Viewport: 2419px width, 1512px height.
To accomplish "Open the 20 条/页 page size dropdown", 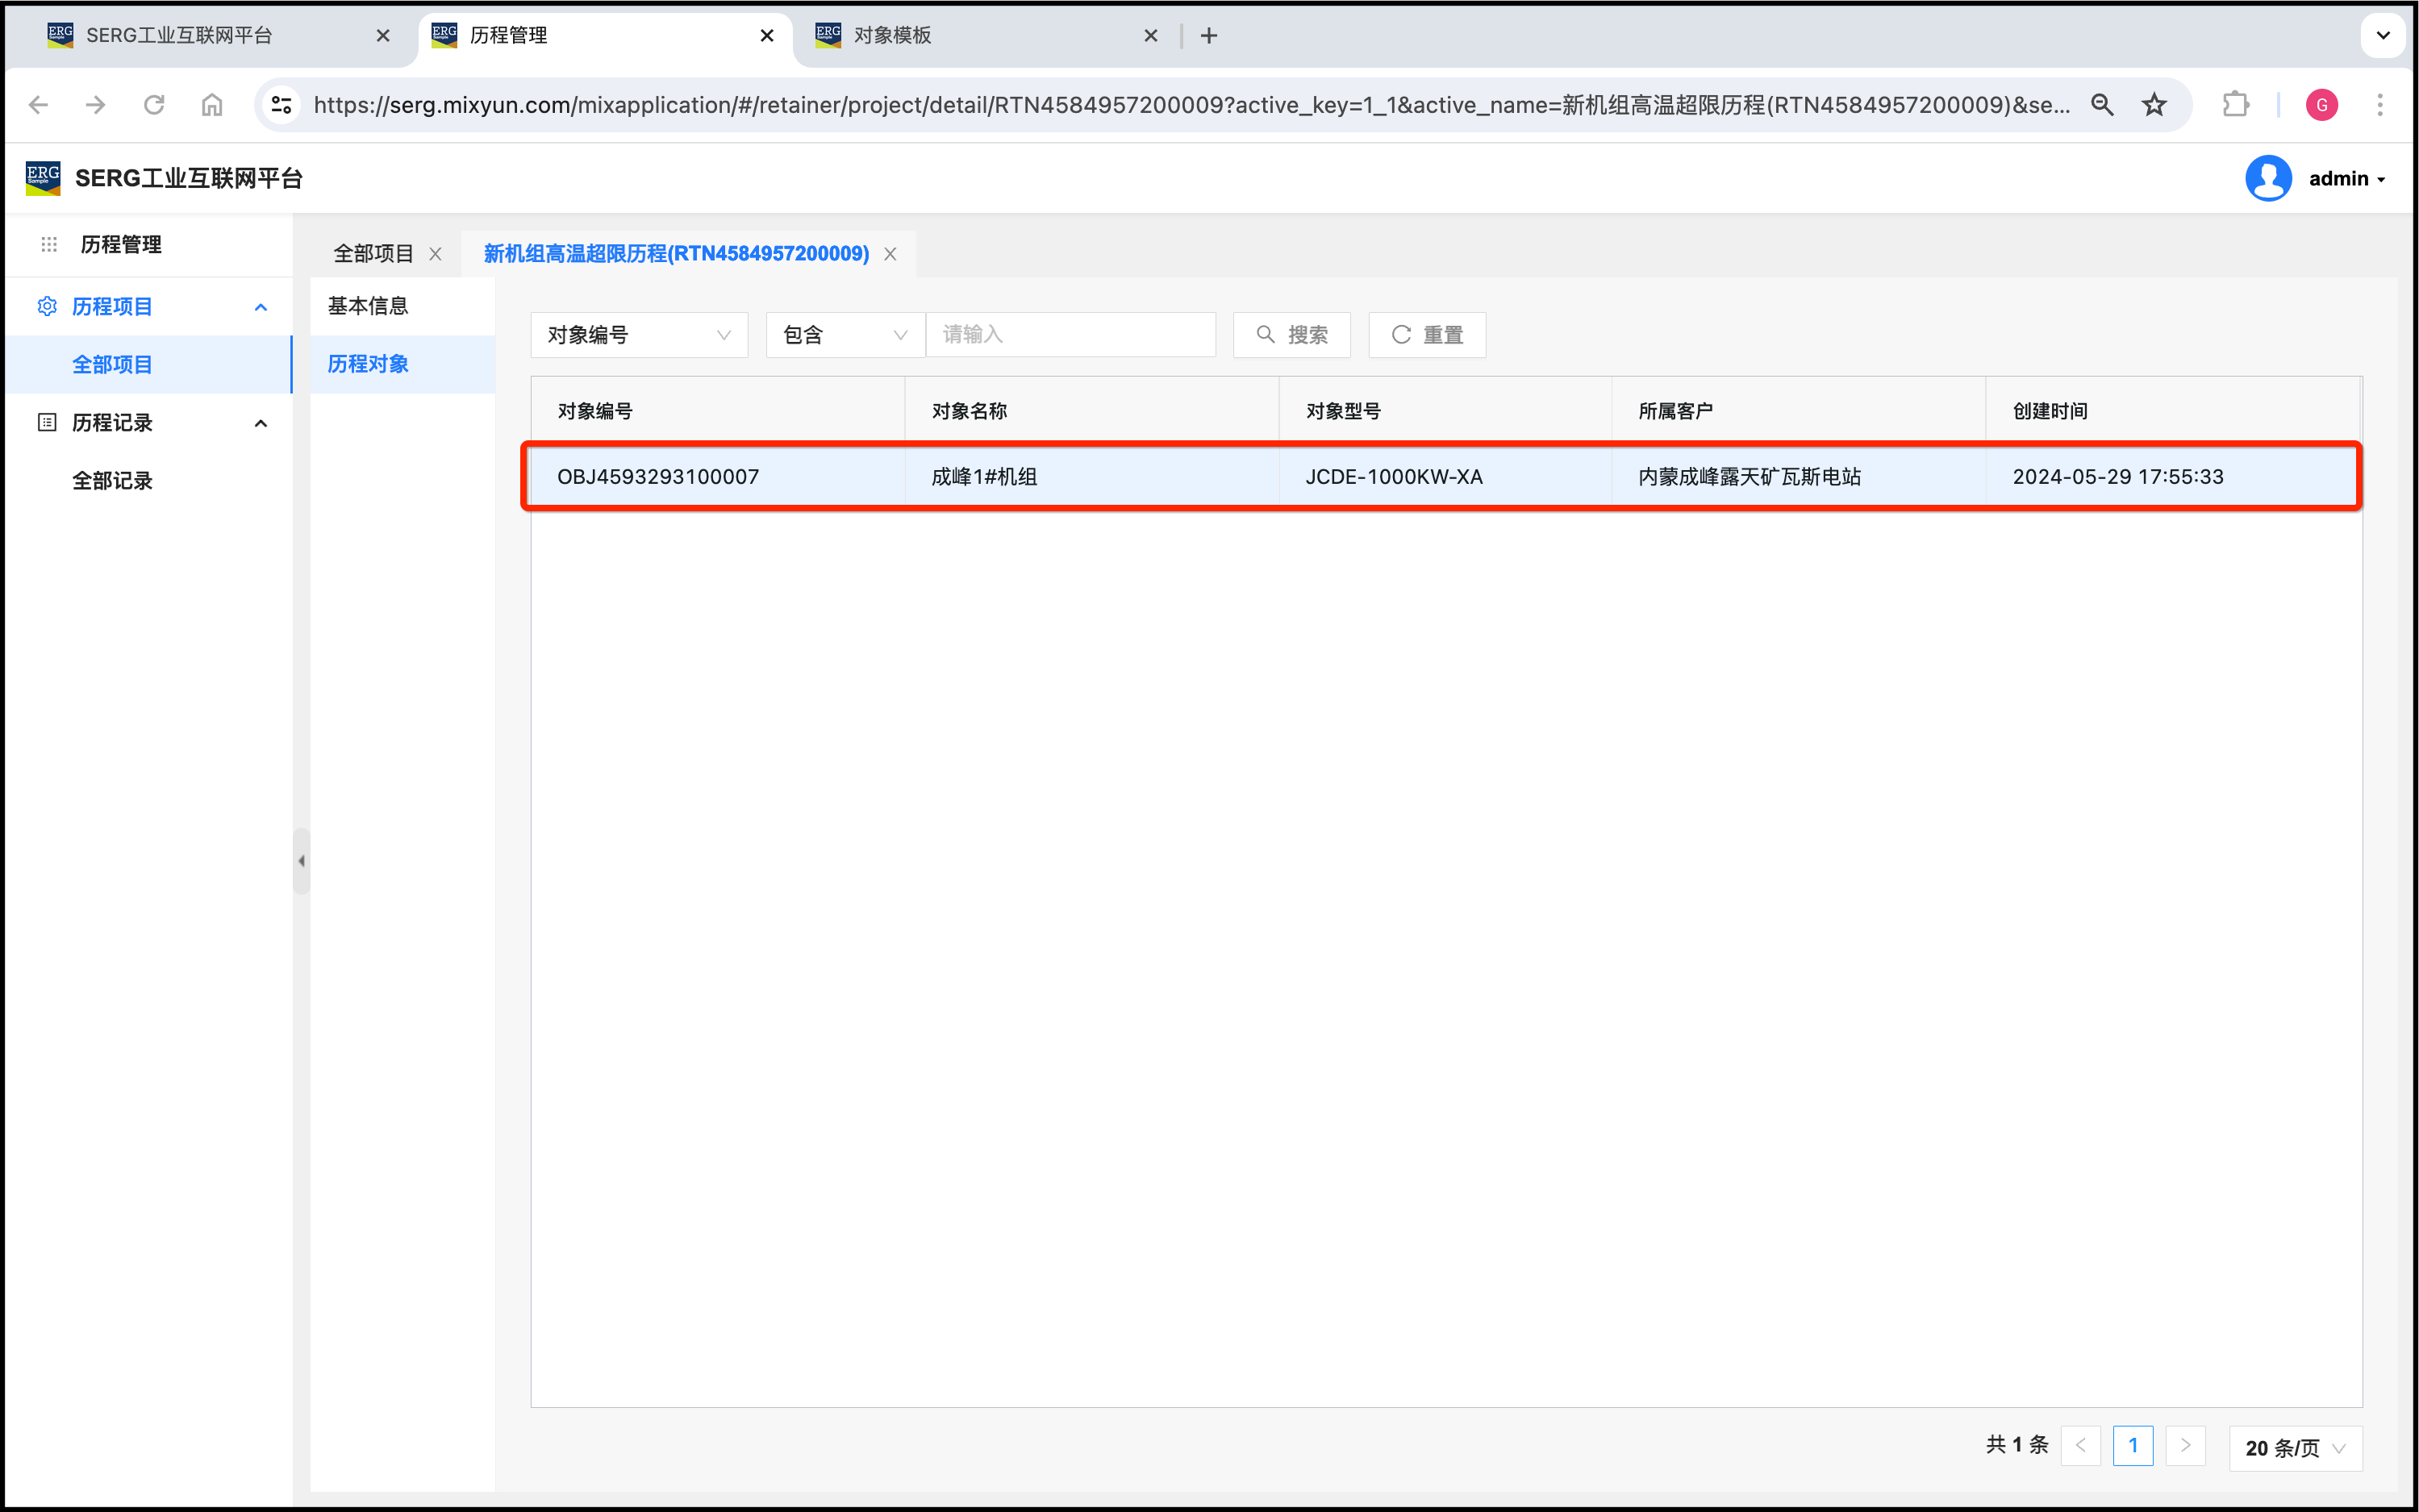I will [2294, 1447].
